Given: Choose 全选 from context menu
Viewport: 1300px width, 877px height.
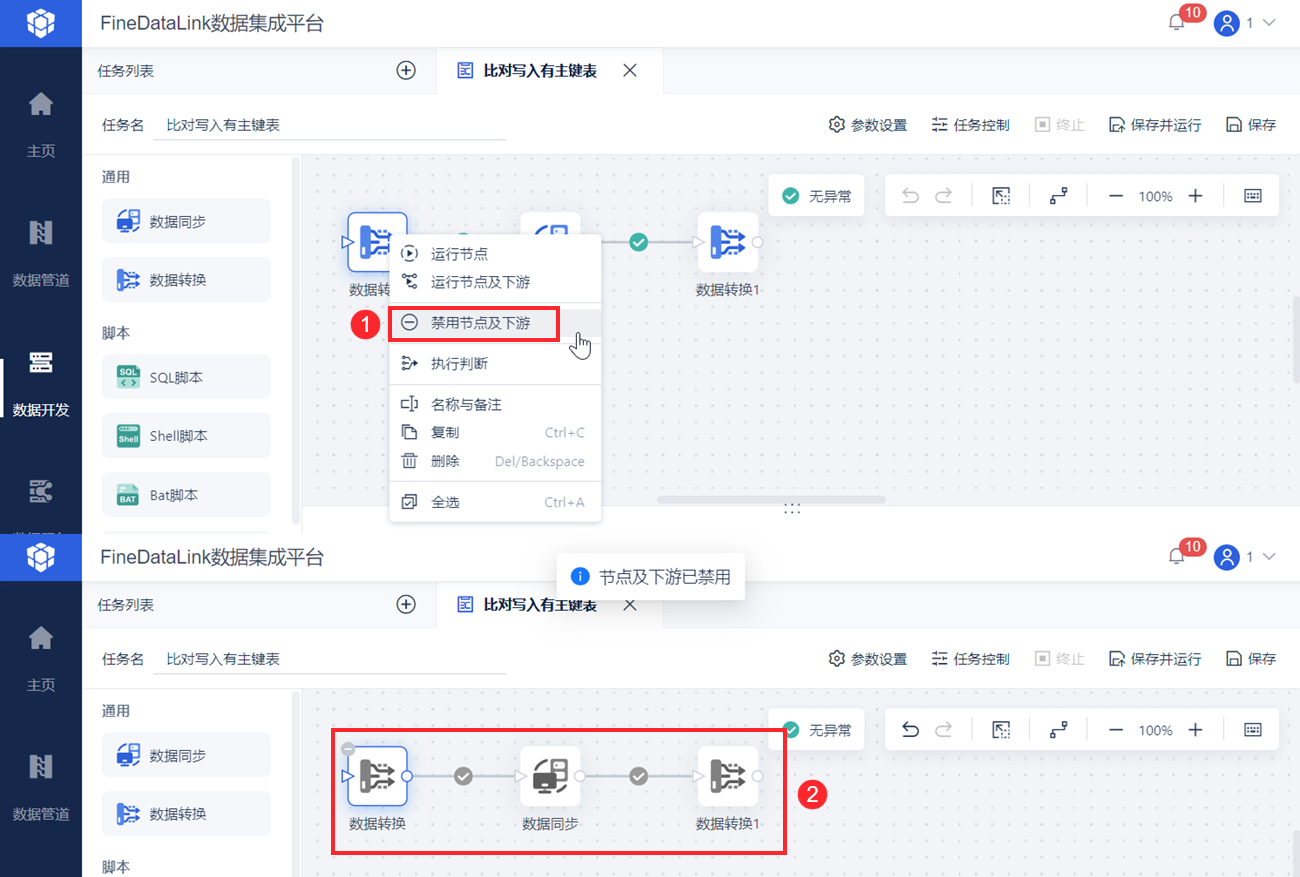Looking at the screenshot, I should pyautogui.click(x=495, y=502).
